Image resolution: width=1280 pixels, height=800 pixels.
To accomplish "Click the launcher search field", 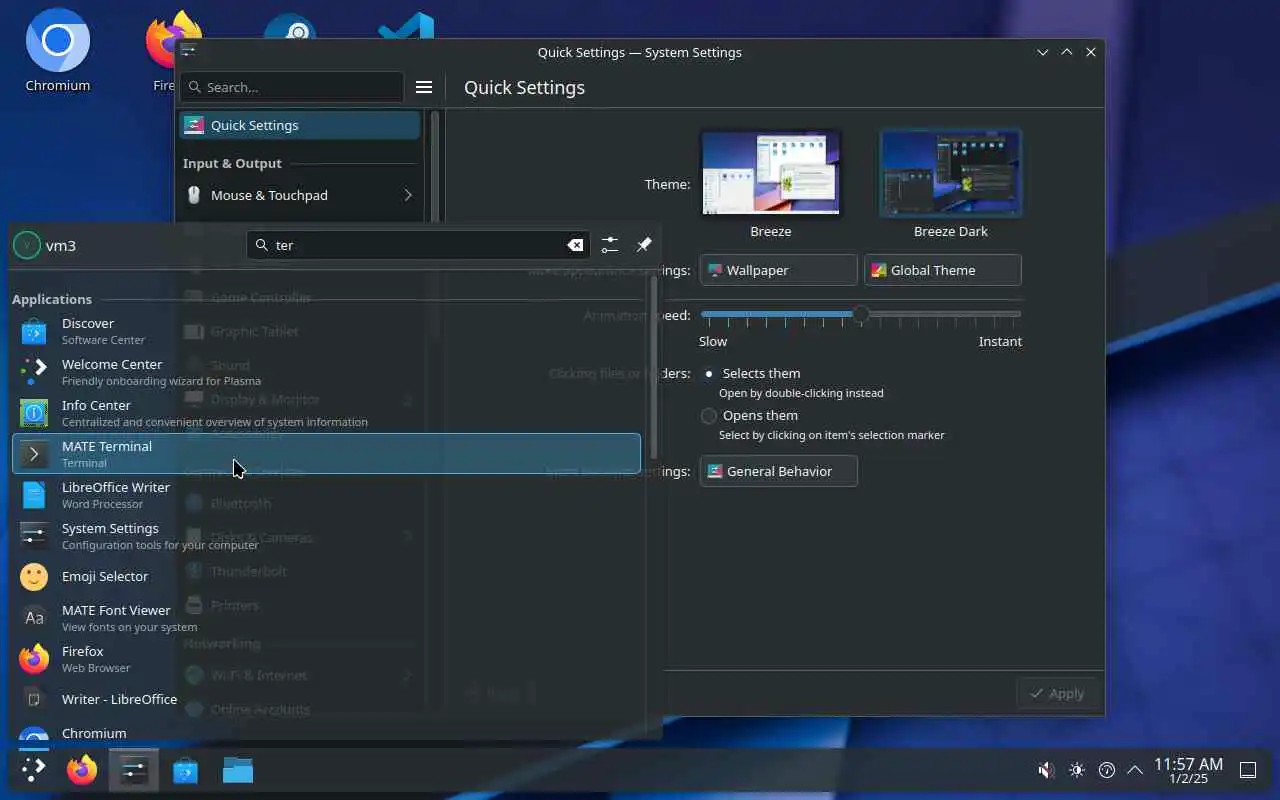I will tap(418, 245).
